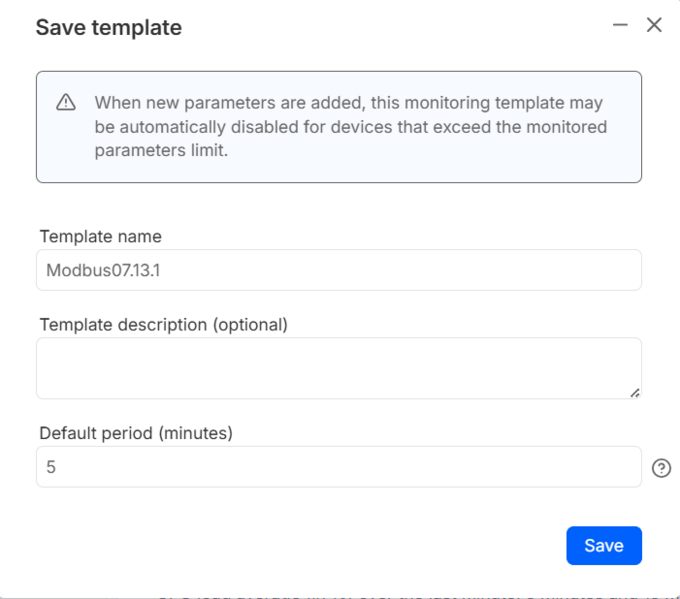Click the "Template description (optional)" label
The height and width of the screenshot is (599, 680).
click(163, 325)
